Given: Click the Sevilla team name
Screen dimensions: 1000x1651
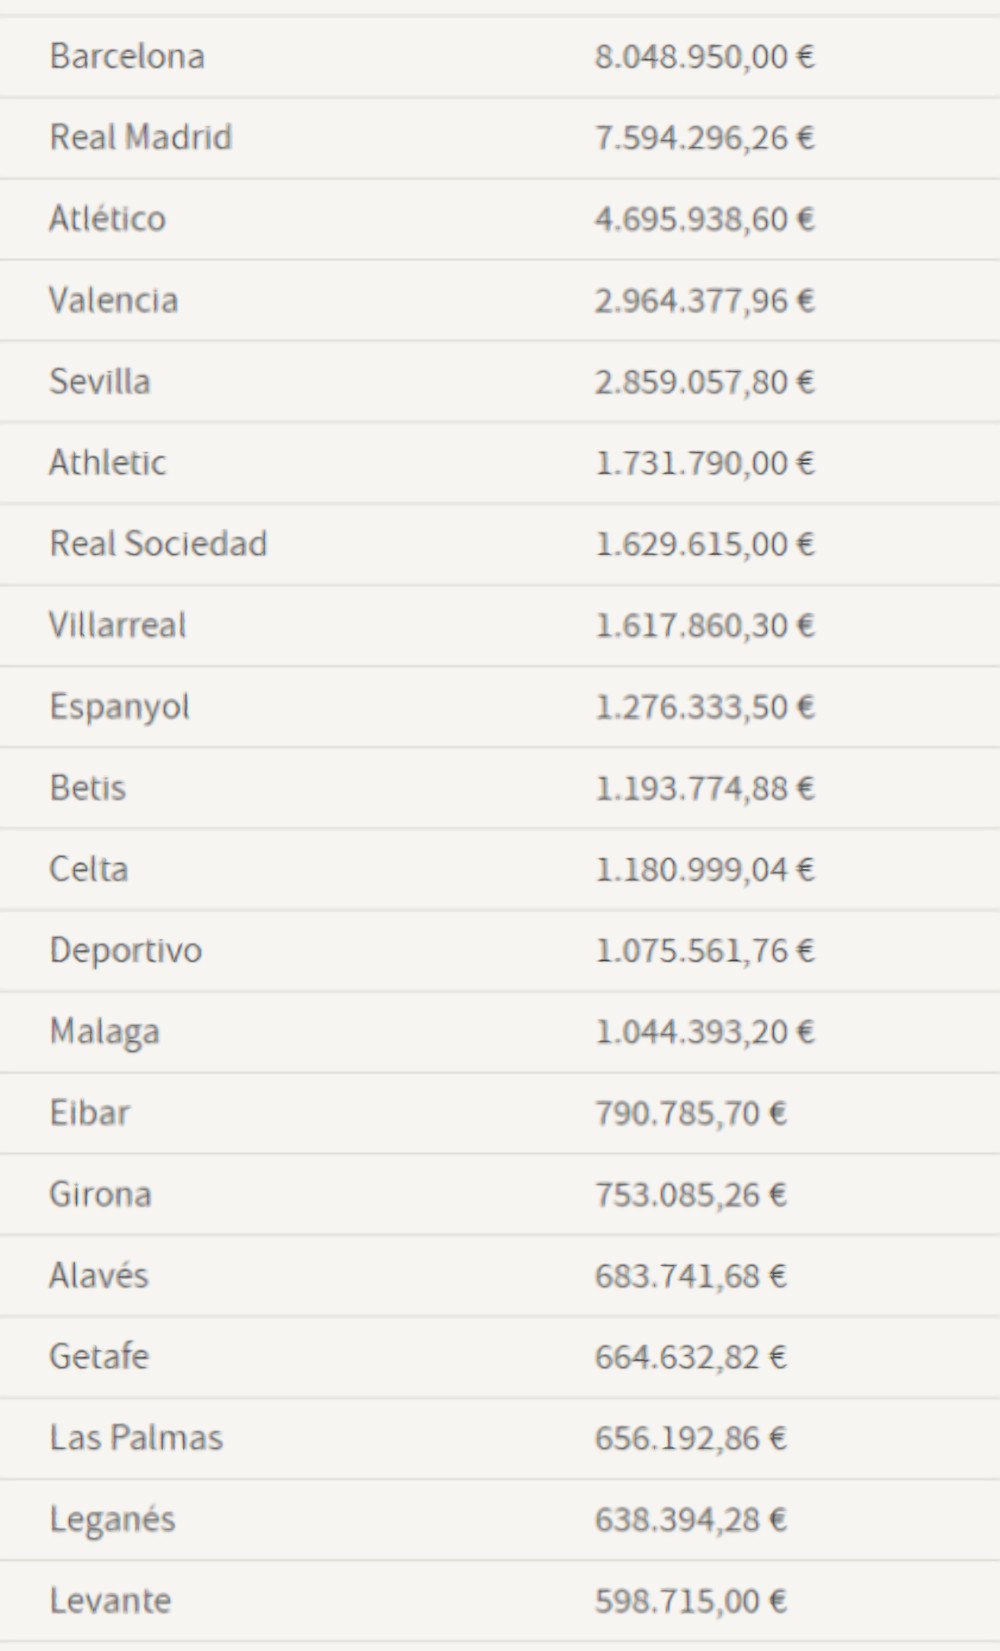Looking at the screenshot, I should tap(100, 381).
